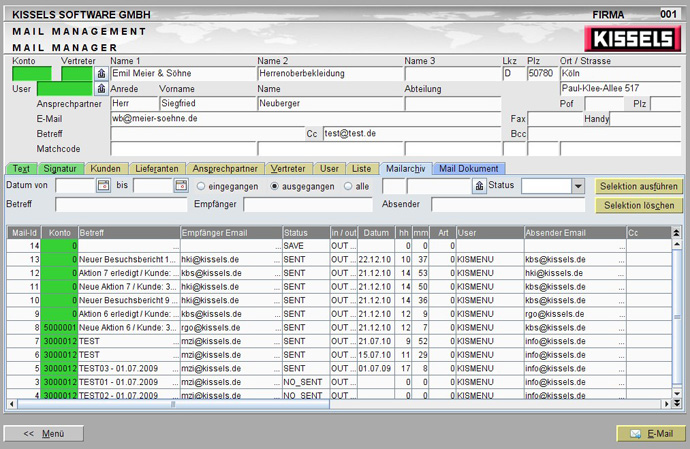The height and width of the screenshot is (449, 690).
Task: Select row 'Neue Aktion 7 / Kunde: 3...'
Action: [339, 287]
